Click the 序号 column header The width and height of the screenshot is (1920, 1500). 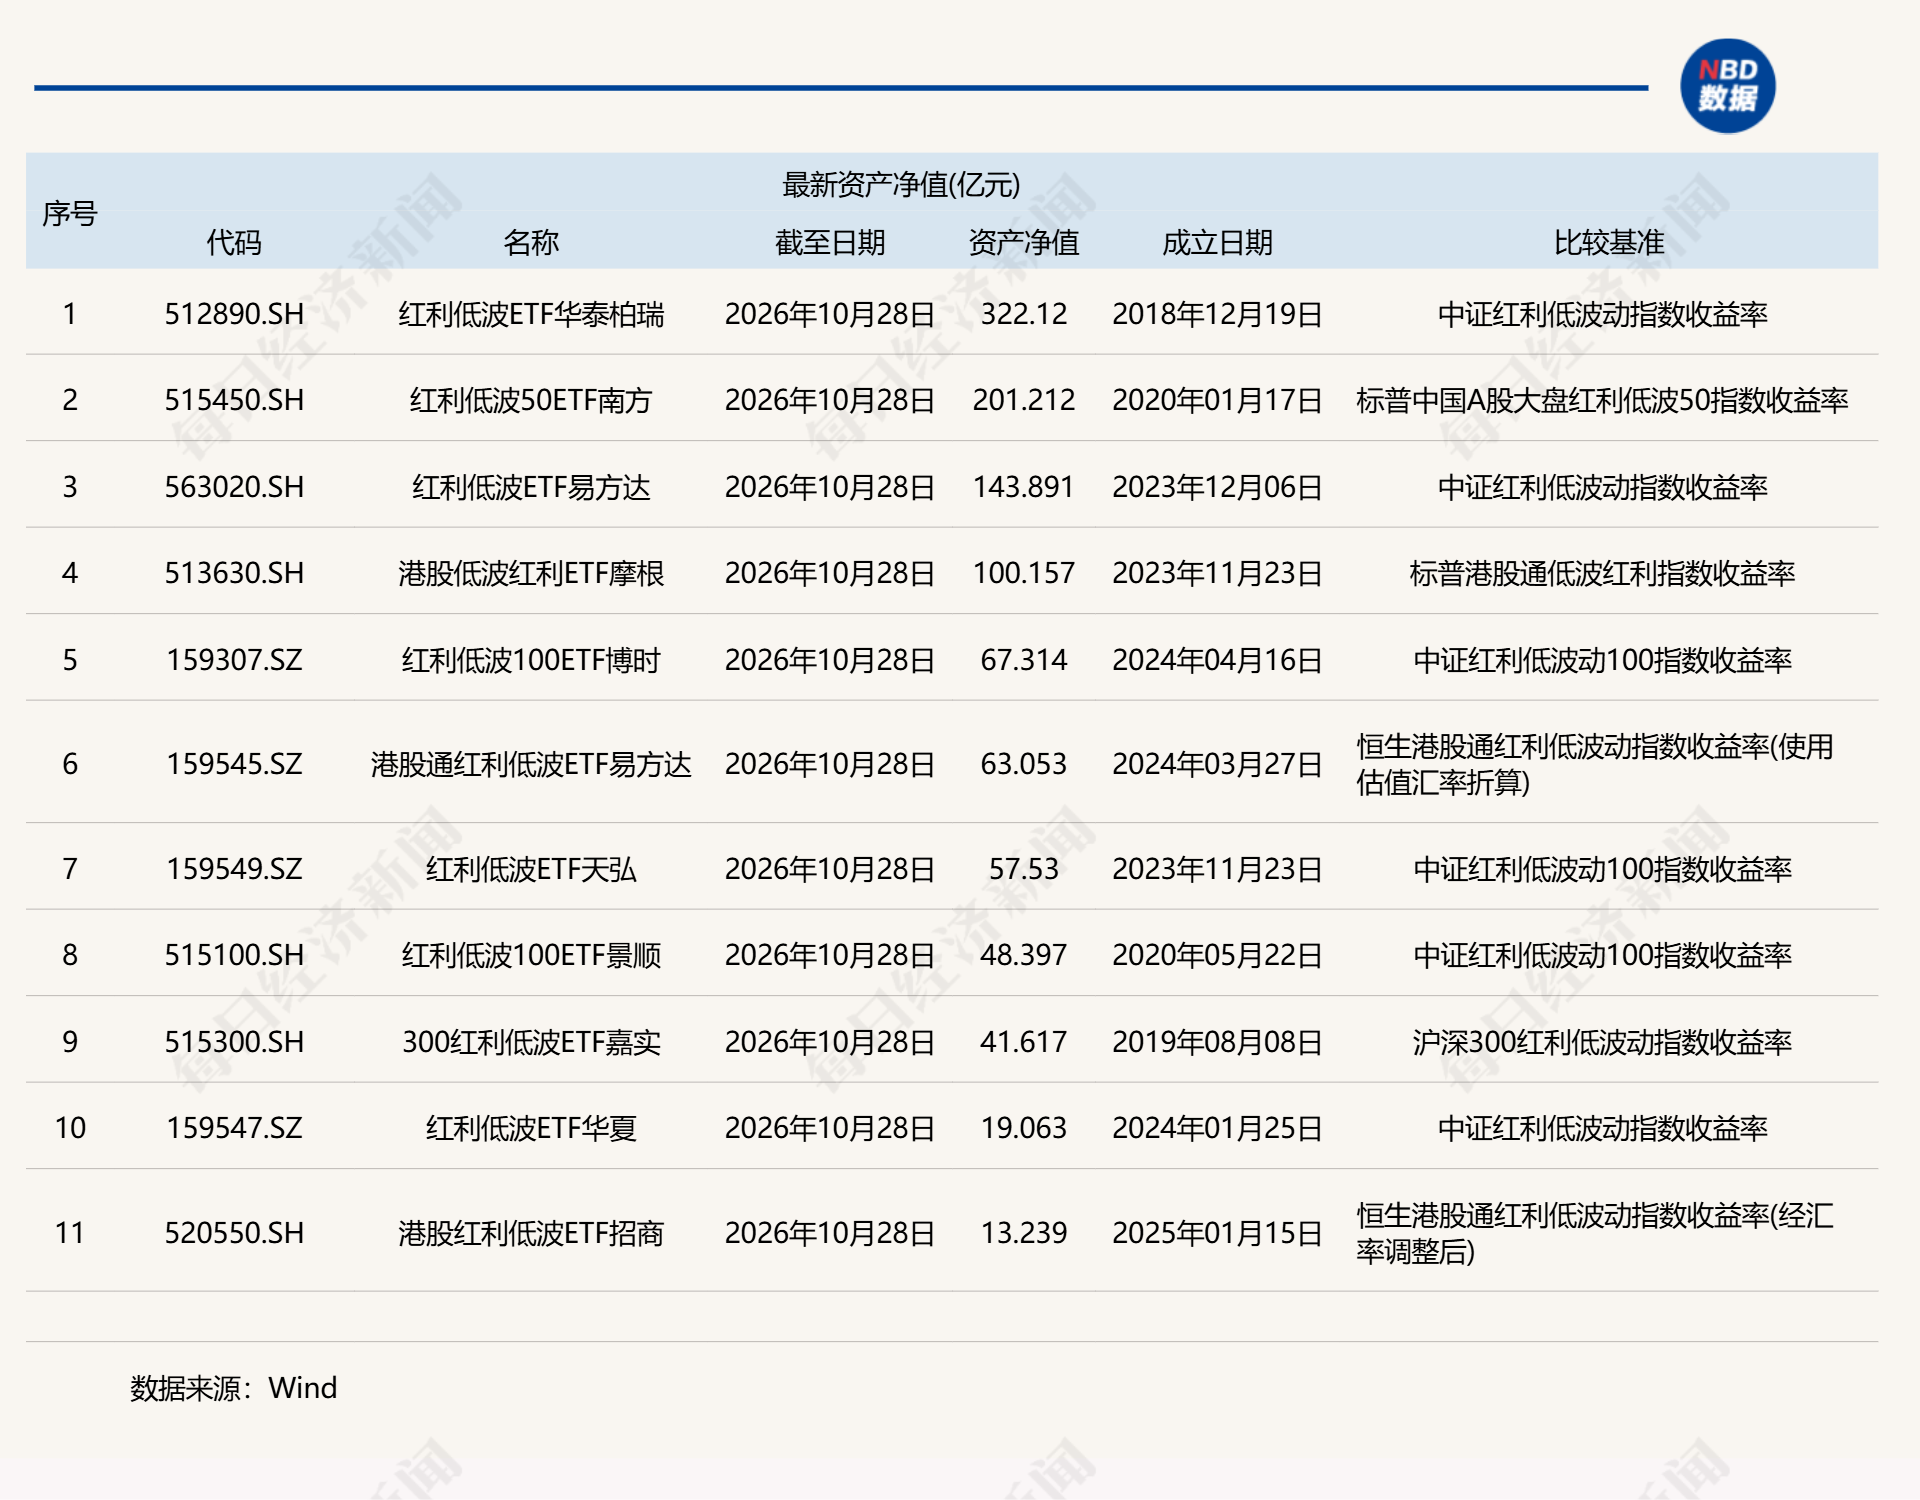[x=70, y=213]
